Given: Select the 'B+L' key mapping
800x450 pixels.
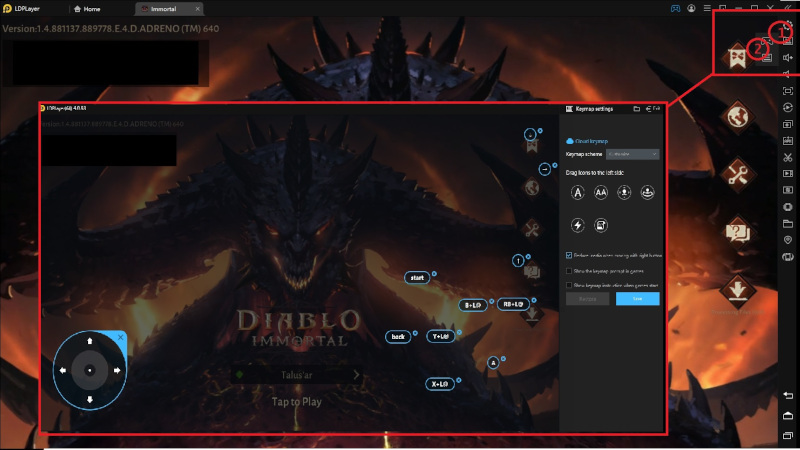Looking at the screenshot, I should (x=473, y=305).
